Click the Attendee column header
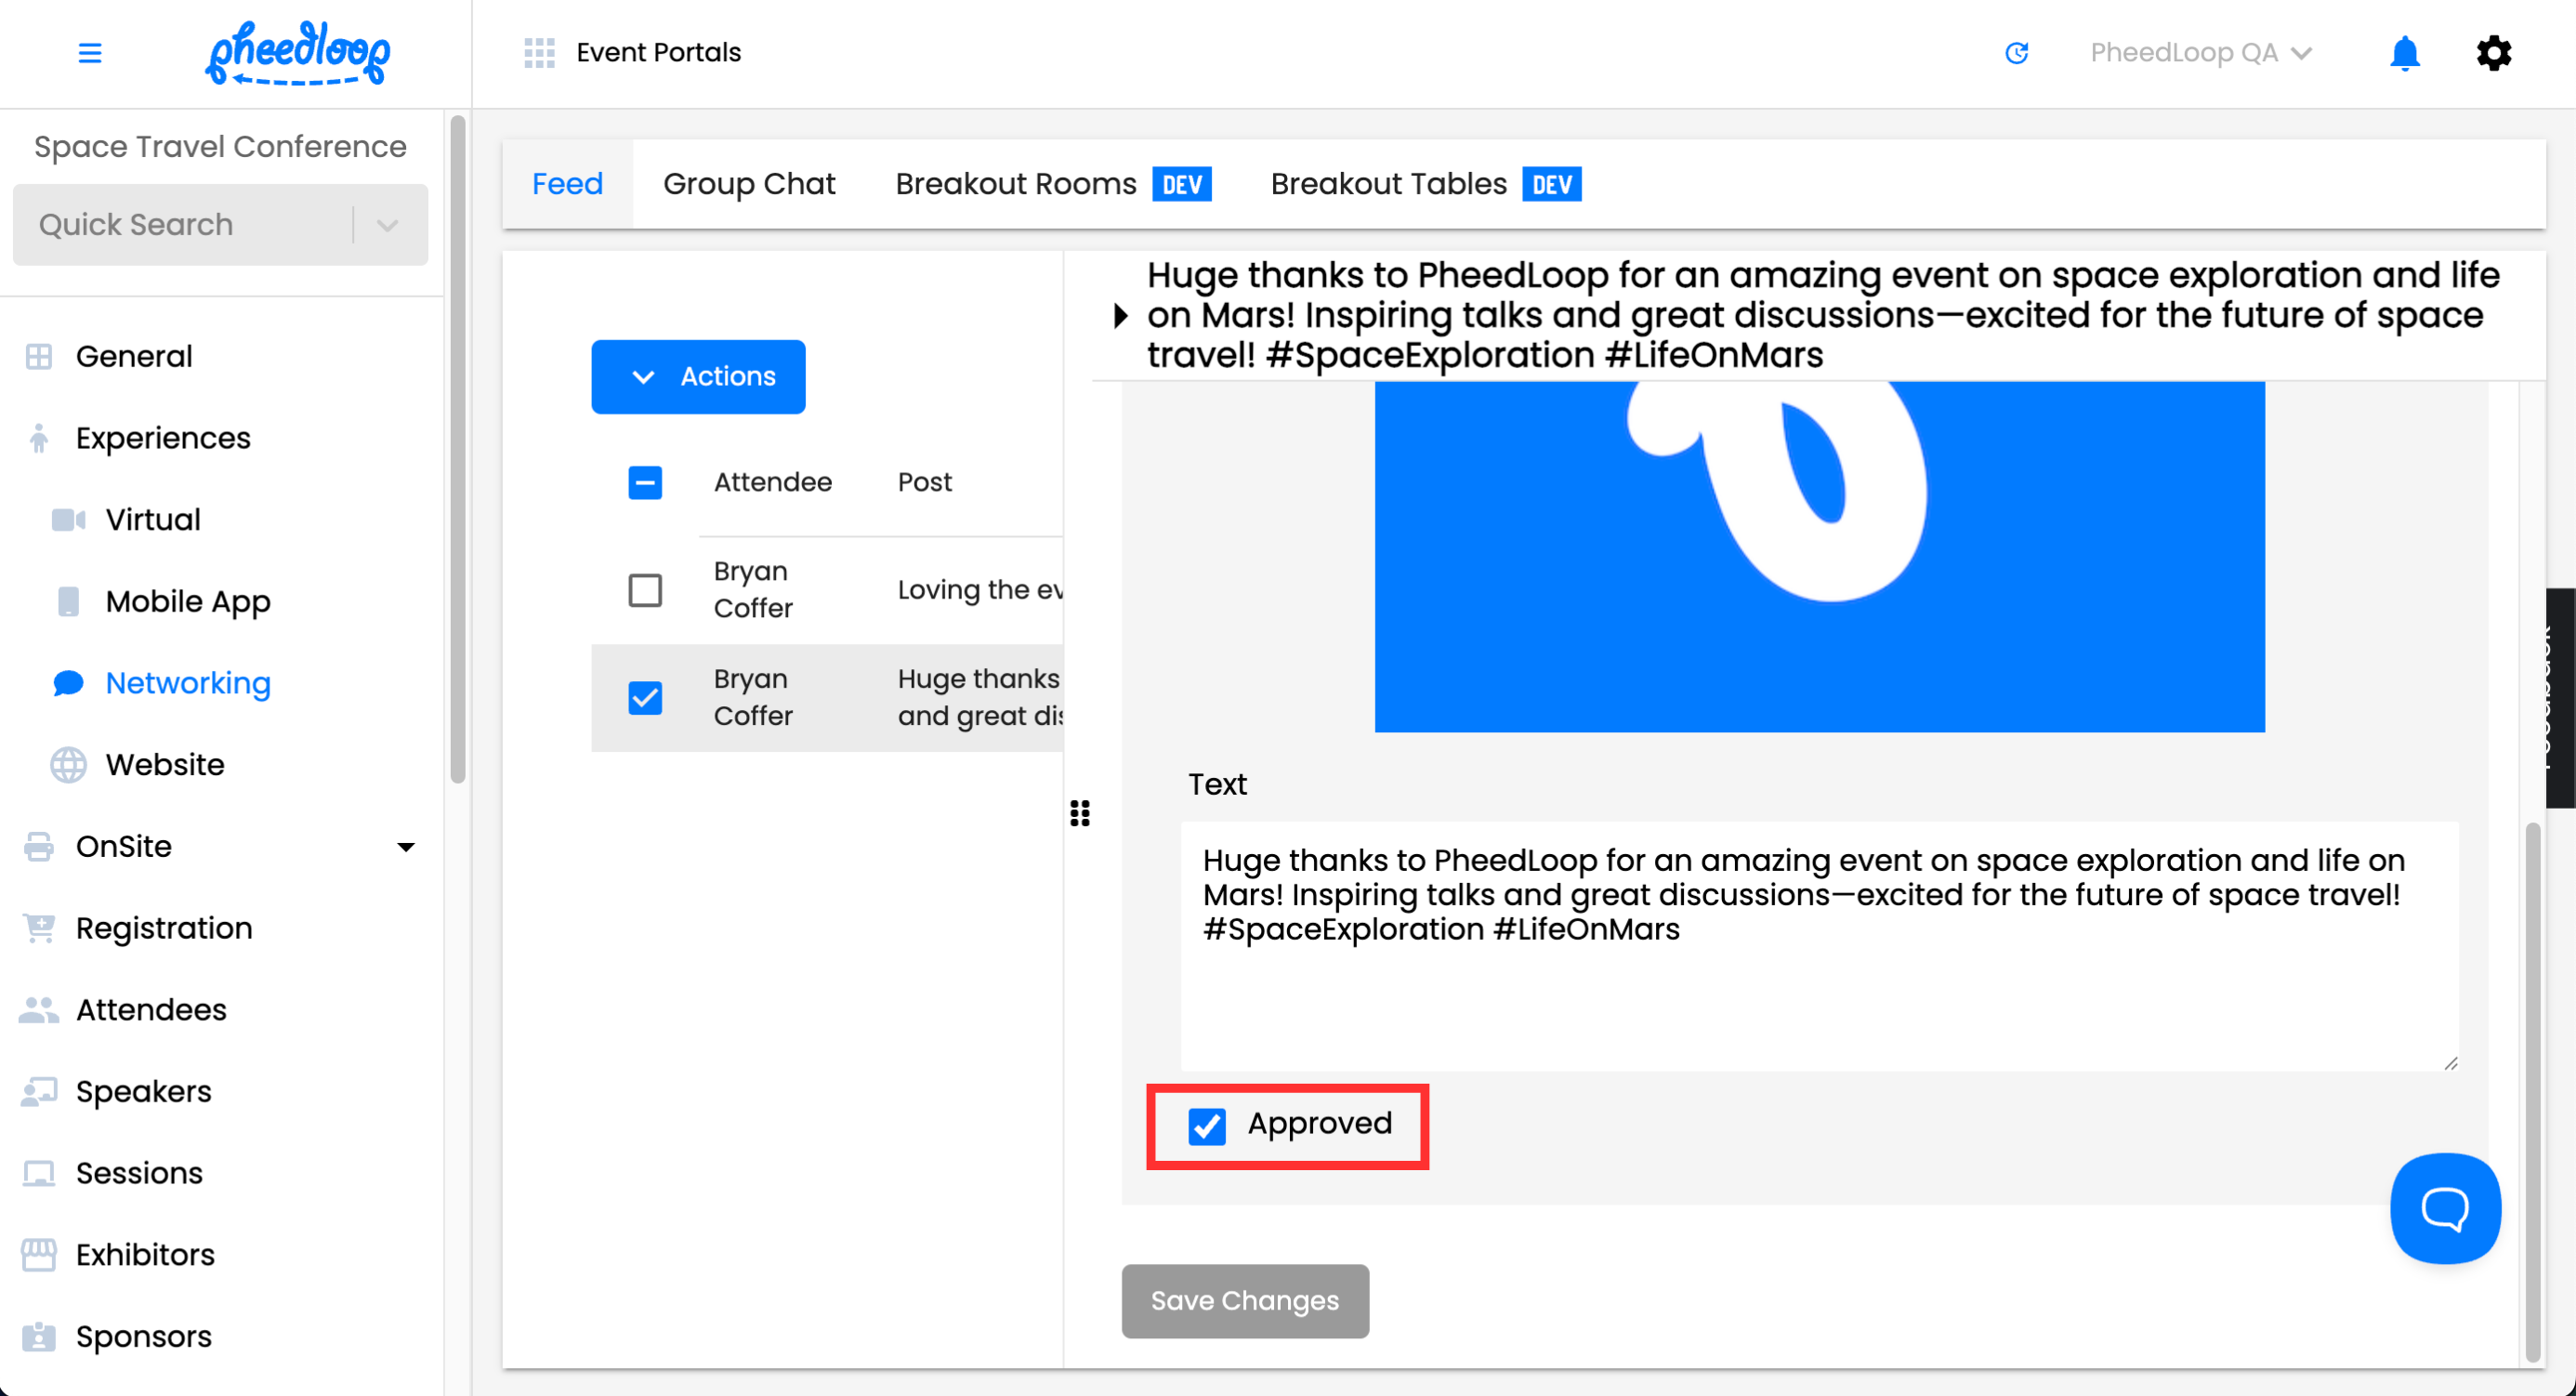Screen dimensions: 2576x1396 (772, 483)
